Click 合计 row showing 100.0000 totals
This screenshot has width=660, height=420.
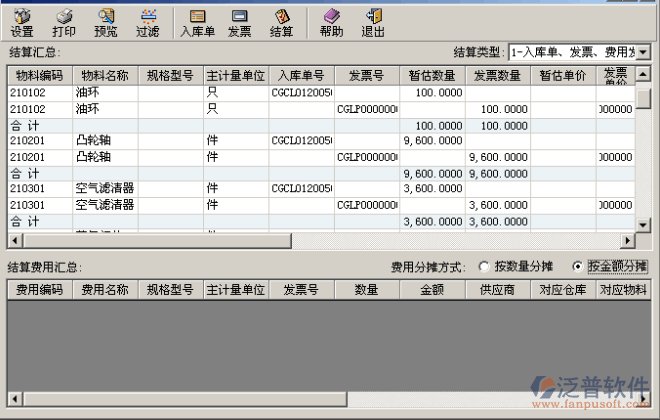321,126
